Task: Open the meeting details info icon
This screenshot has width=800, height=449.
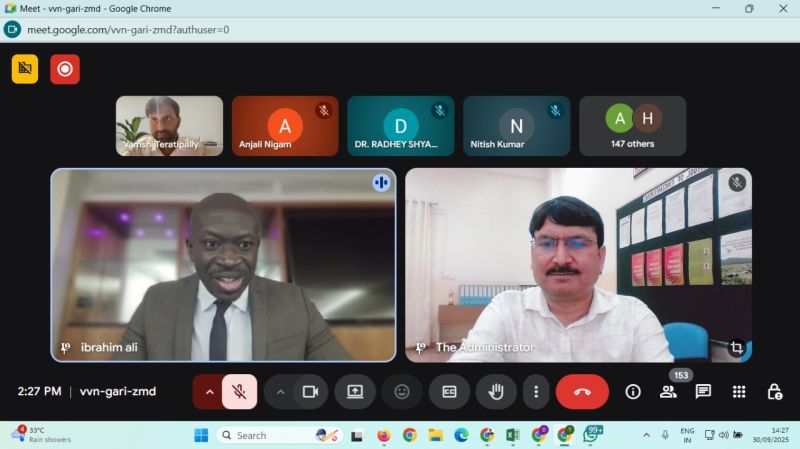Action: tap(632, 392)
